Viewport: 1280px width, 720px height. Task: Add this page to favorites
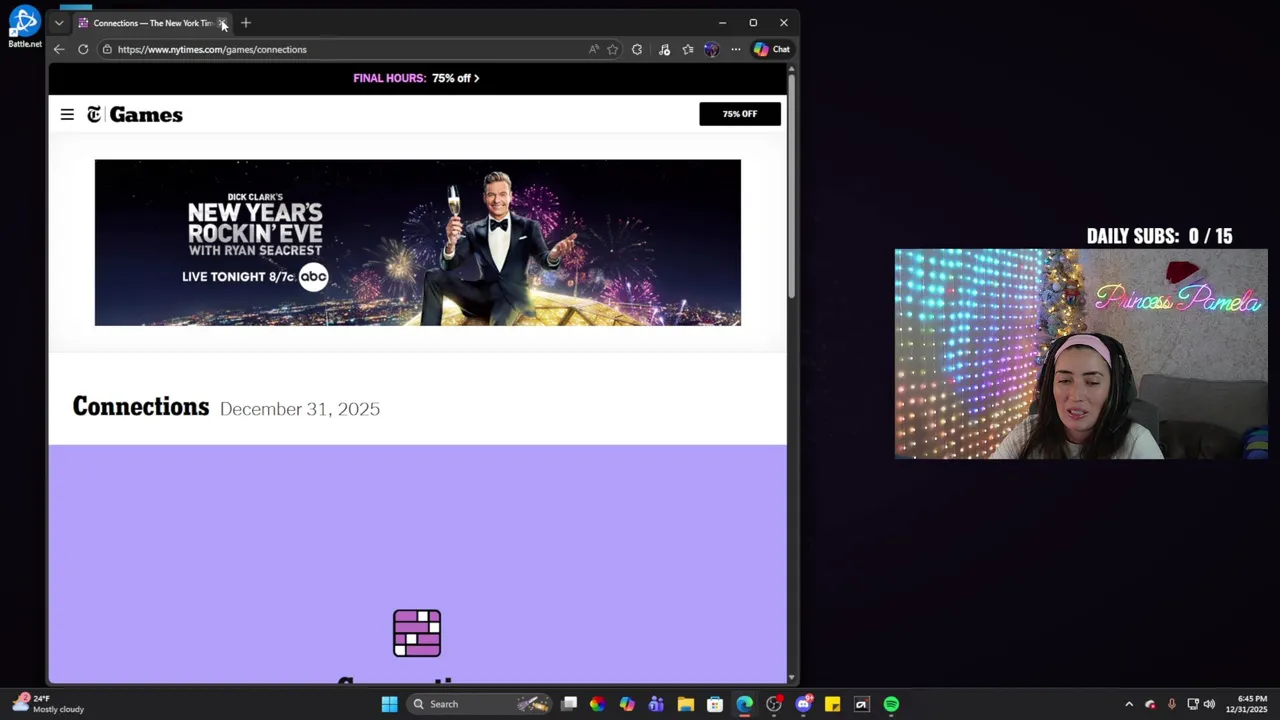click(613, 49)
